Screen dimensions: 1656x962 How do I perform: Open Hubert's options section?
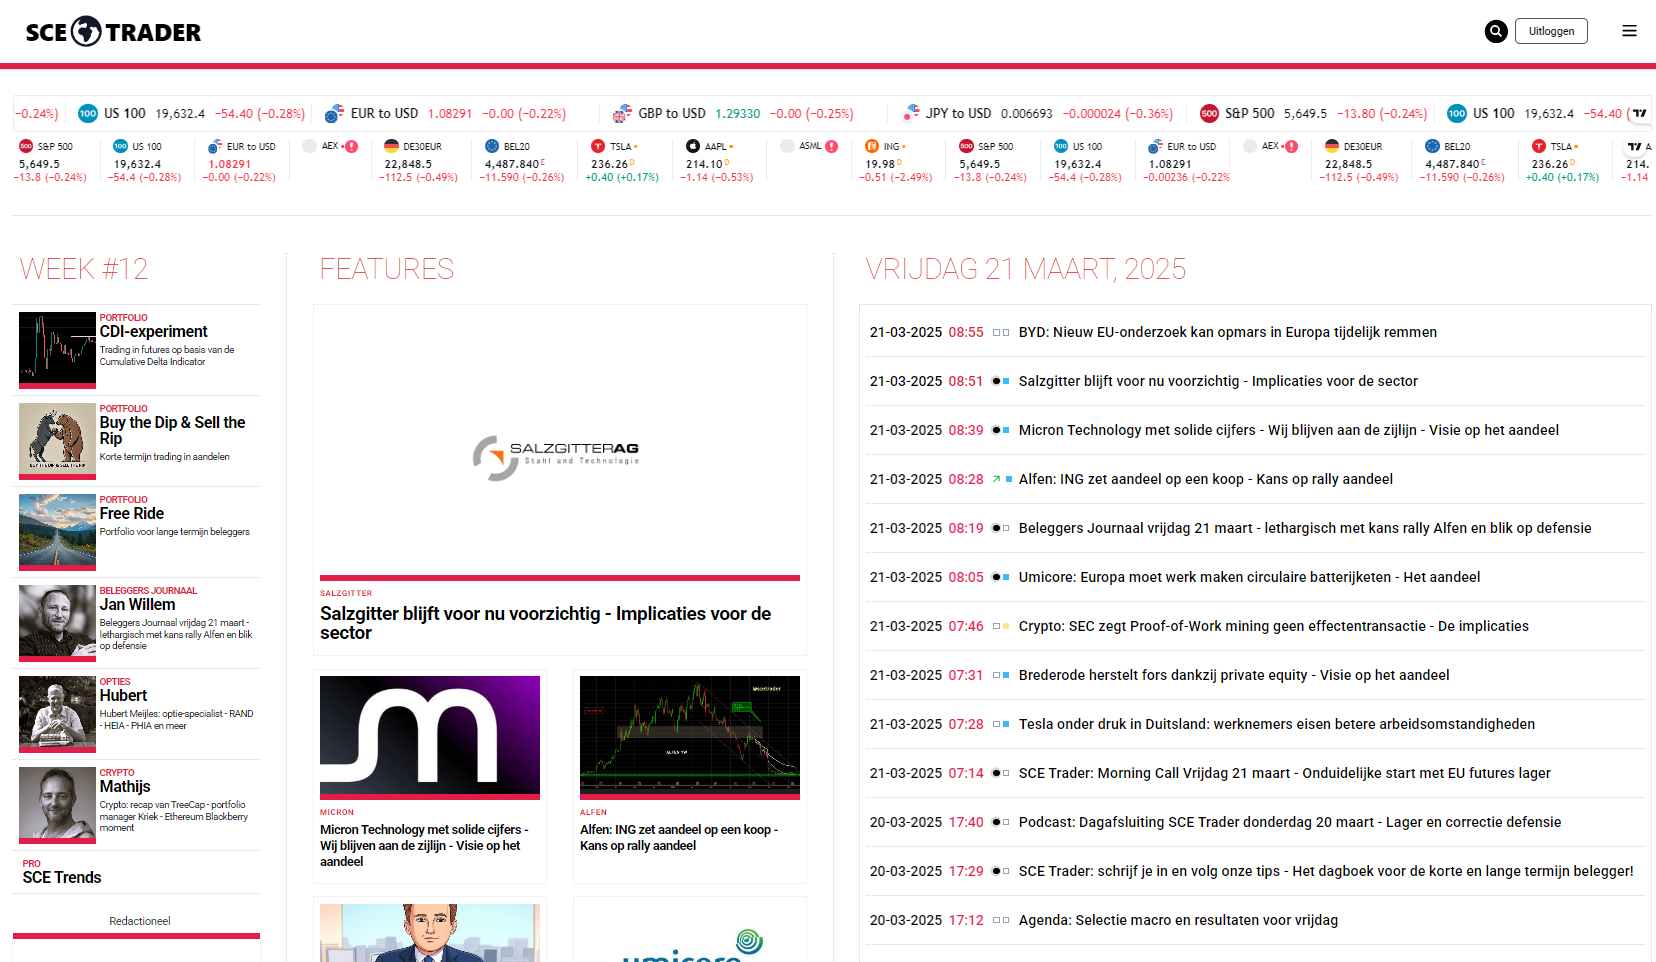pos(123,696)
